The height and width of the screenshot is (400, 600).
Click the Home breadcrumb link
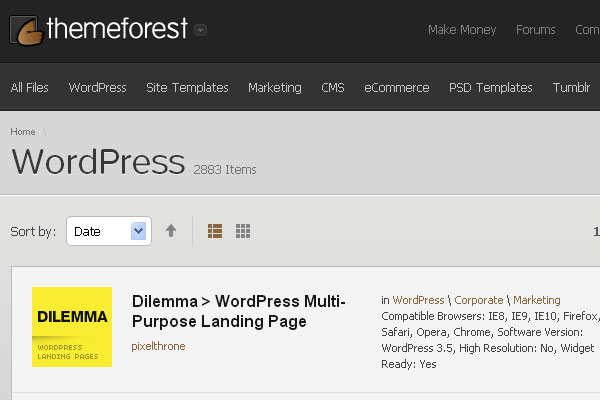(x=23, y=132)
